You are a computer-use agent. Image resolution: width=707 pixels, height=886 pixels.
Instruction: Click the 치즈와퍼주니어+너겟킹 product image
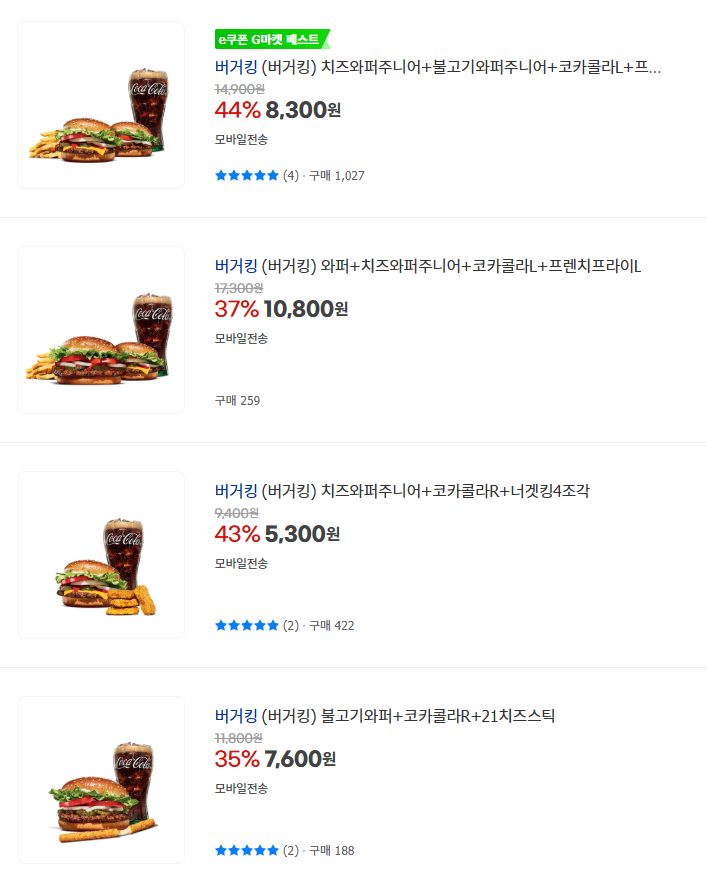point(99,553)
